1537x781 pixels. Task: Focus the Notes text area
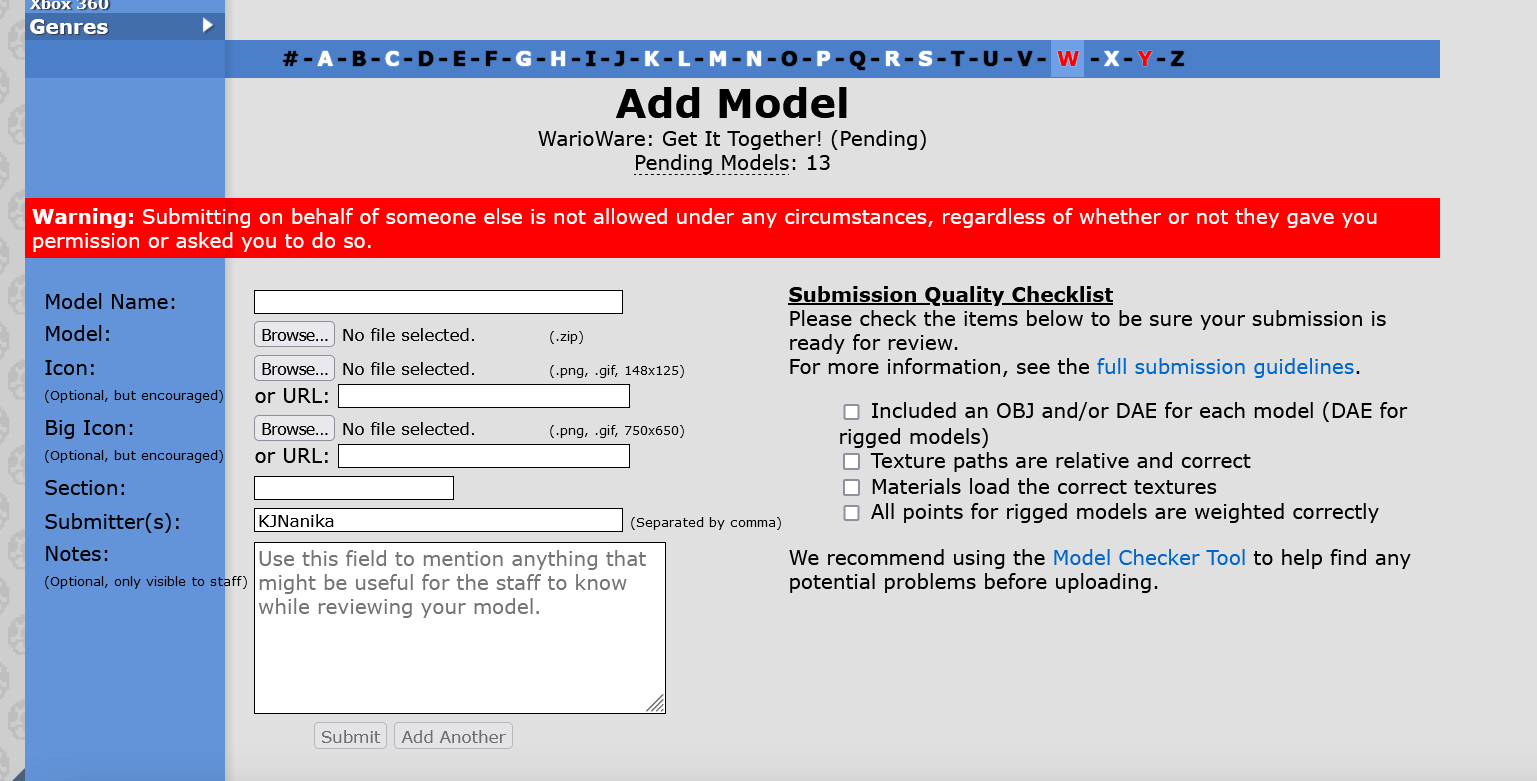[x=460, y=628]
